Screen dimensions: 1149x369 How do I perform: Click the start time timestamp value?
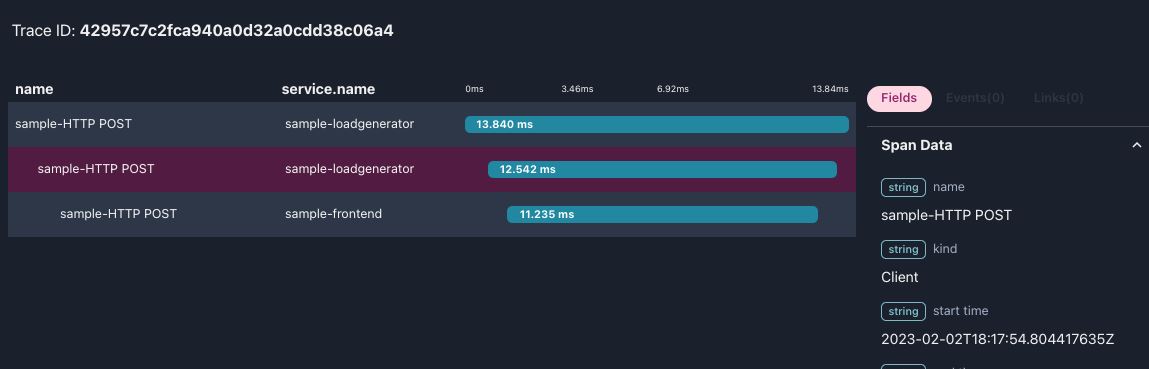(997, 340)
